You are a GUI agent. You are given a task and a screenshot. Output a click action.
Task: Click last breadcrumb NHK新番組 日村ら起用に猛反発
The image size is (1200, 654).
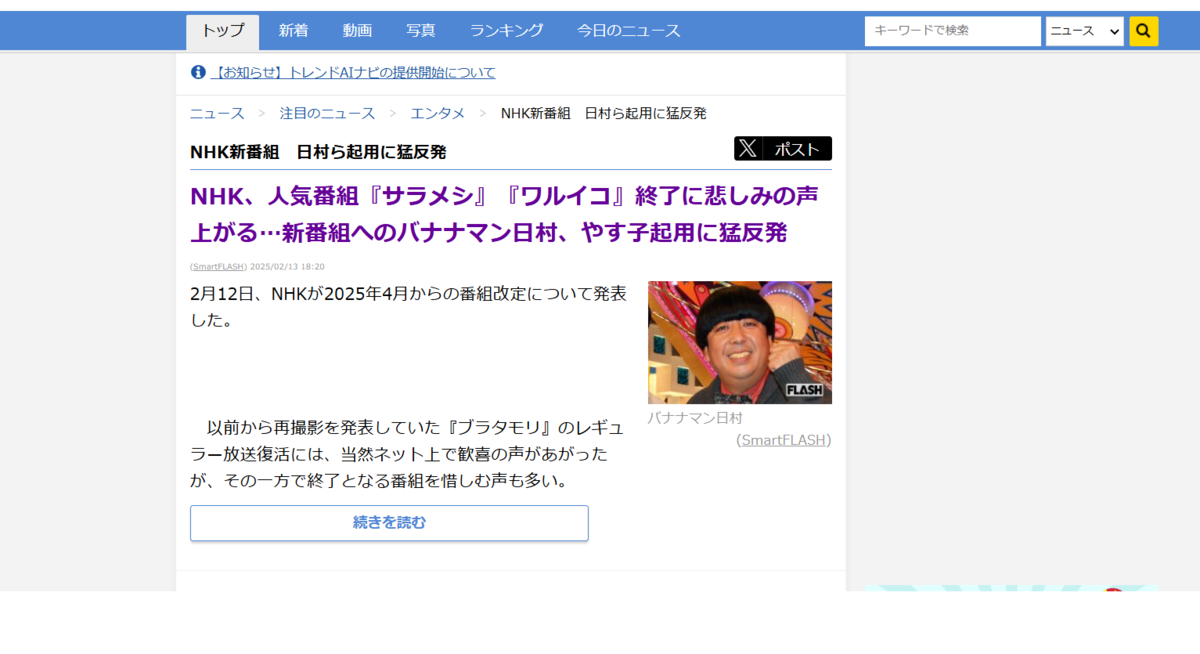604,113
